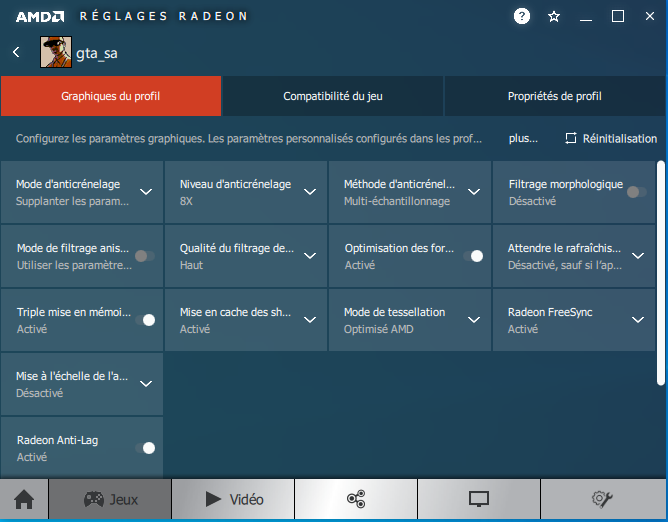668x522 pixels.
Task: Toggle Radeon Anti-Lag switch
Action: 145,448
